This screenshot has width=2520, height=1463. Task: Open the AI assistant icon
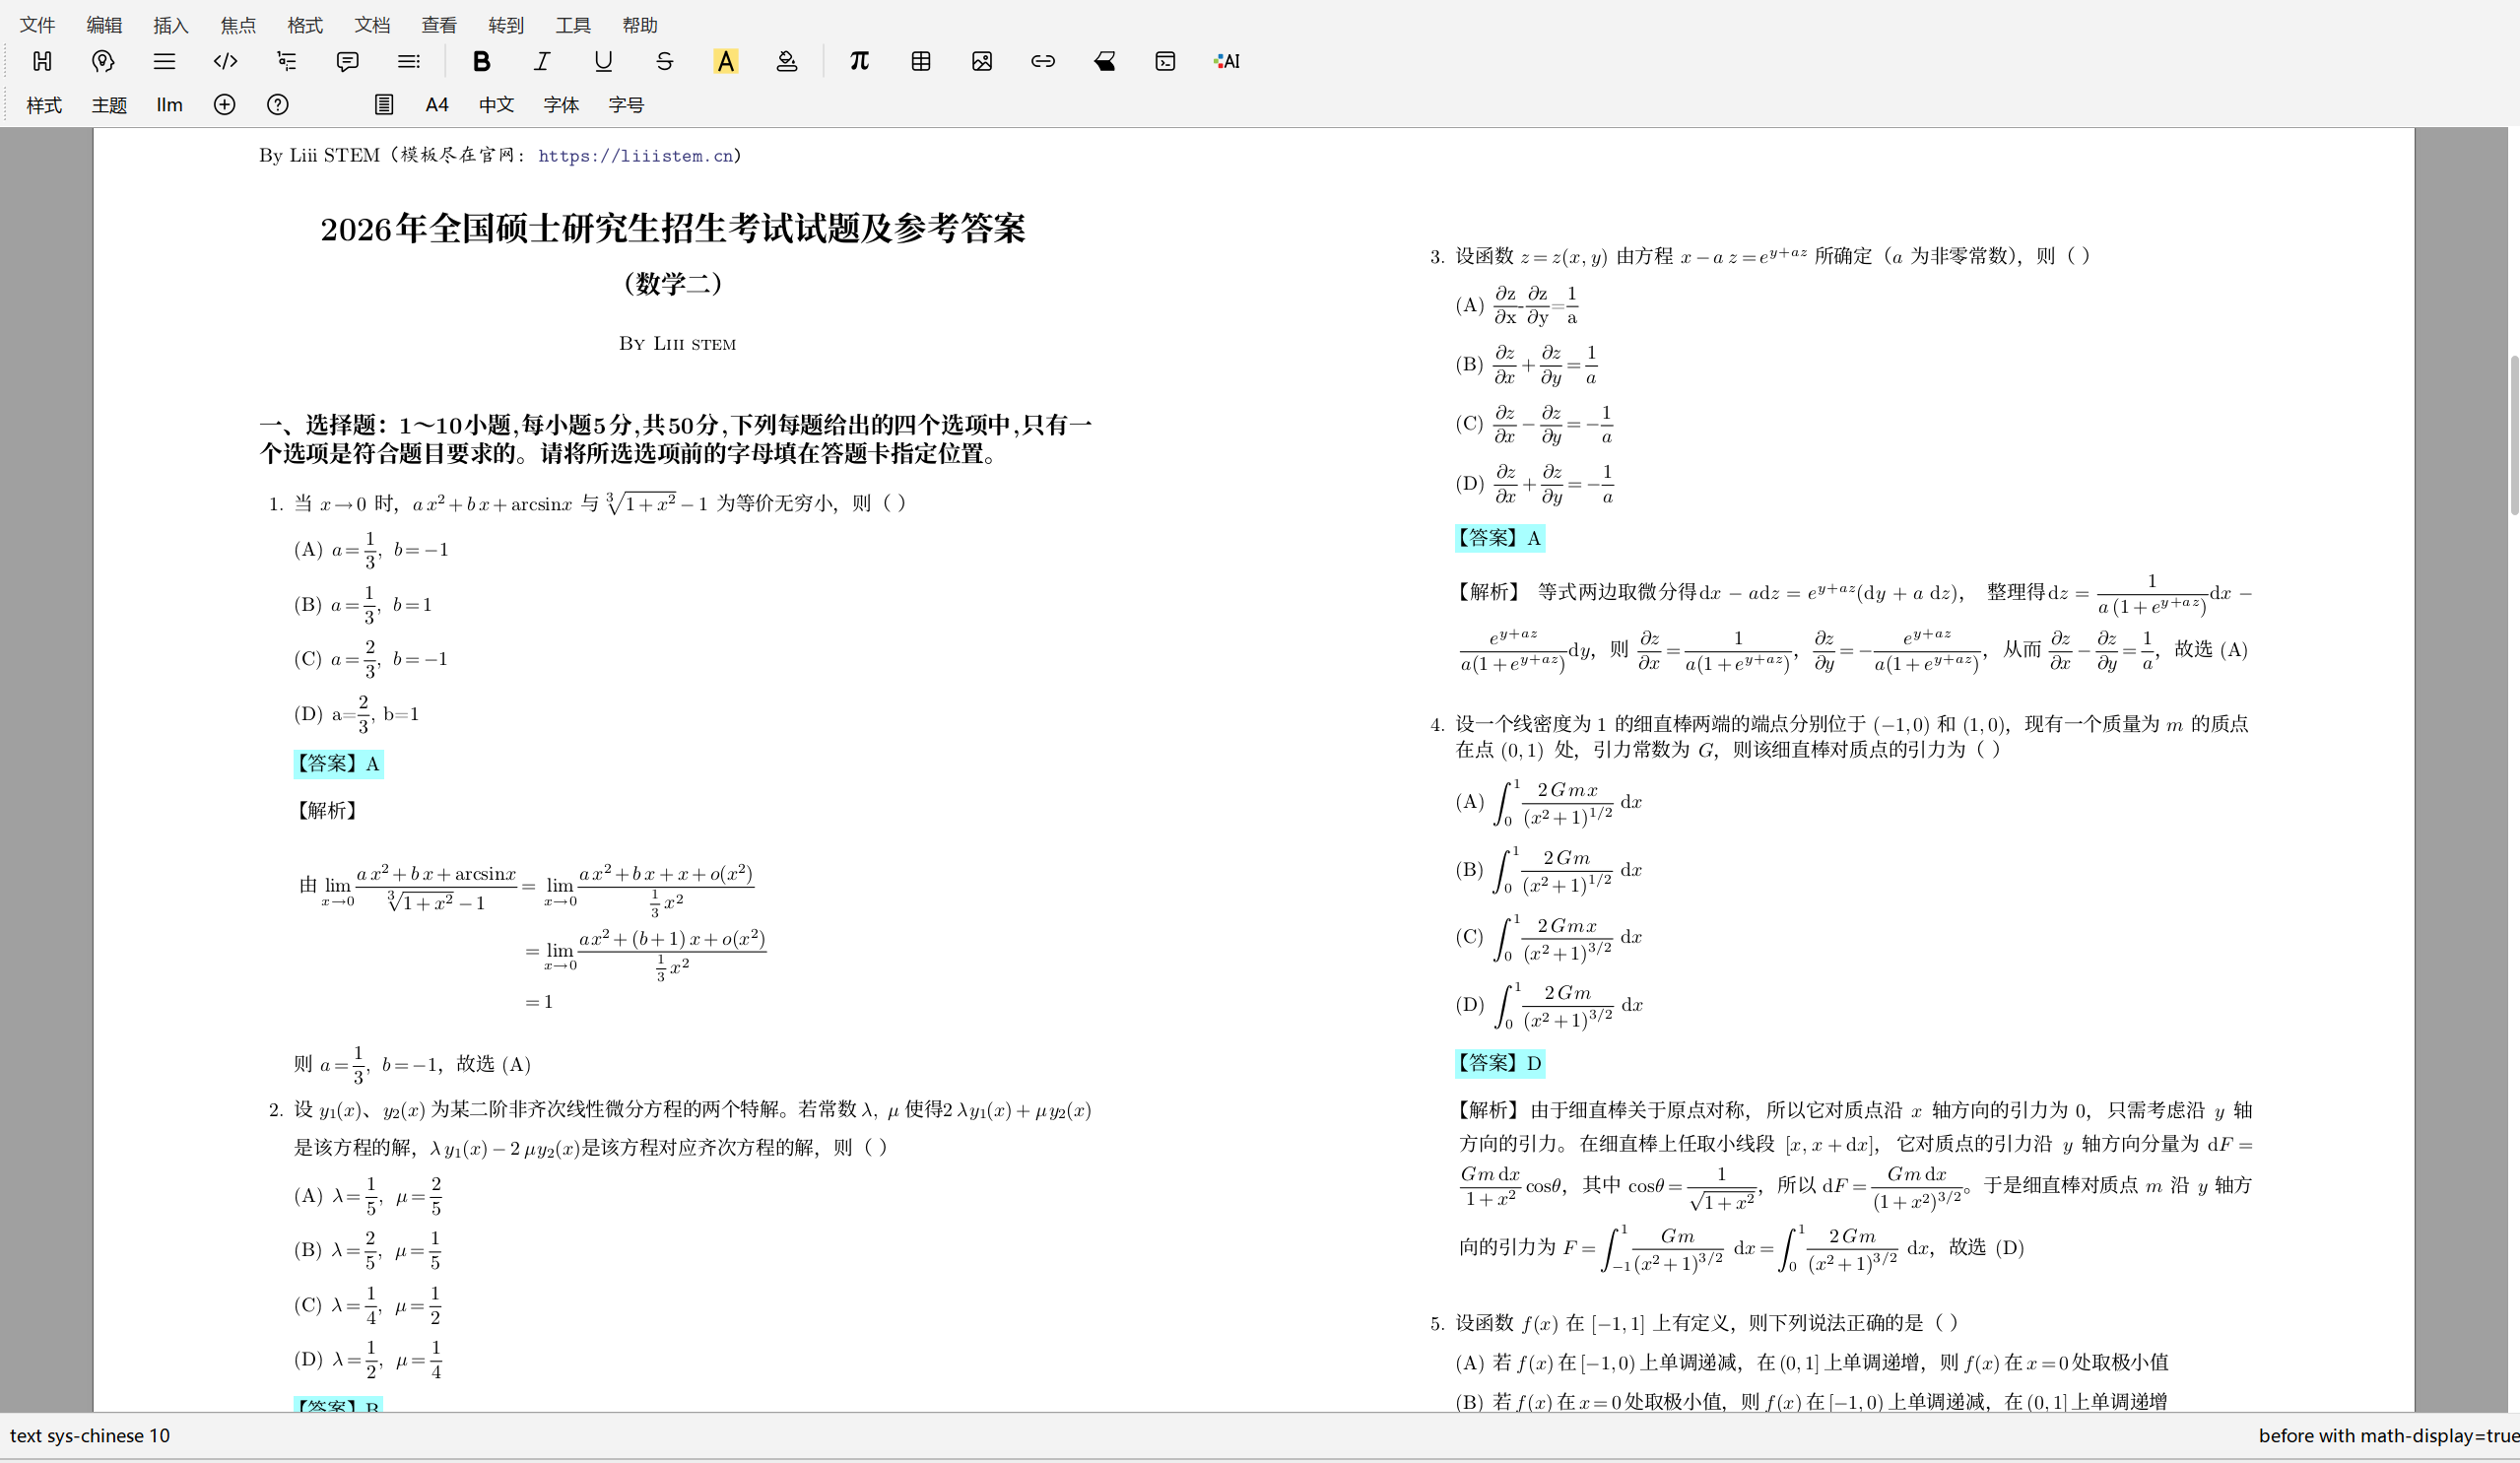[x=1226, y=61]
